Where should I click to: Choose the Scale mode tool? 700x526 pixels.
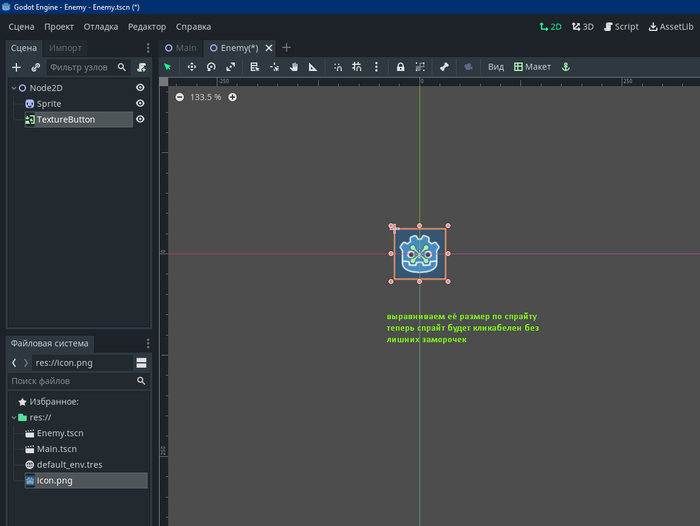tap(231, 67)
